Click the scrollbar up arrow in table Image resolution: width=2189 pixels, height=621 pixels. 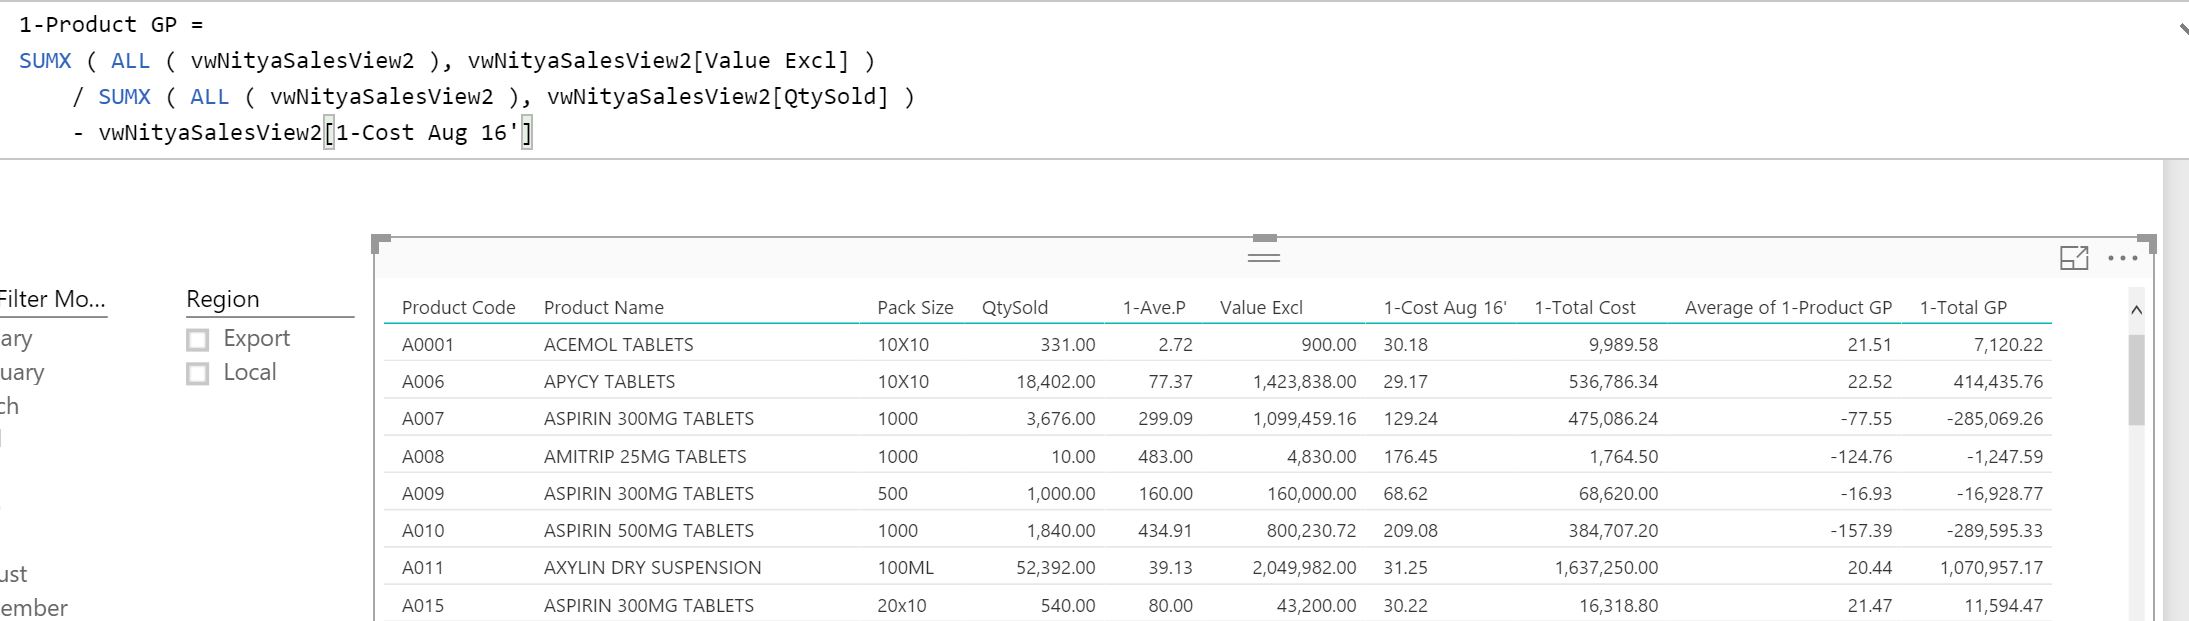[x=2137, y=310]
